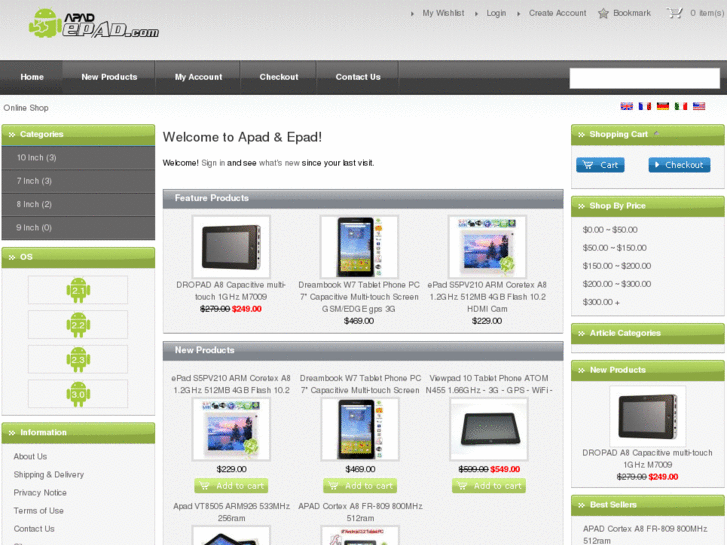Add $549.00 Viewpad 10 to cart
Screen dimensions: 727x545
489,486
